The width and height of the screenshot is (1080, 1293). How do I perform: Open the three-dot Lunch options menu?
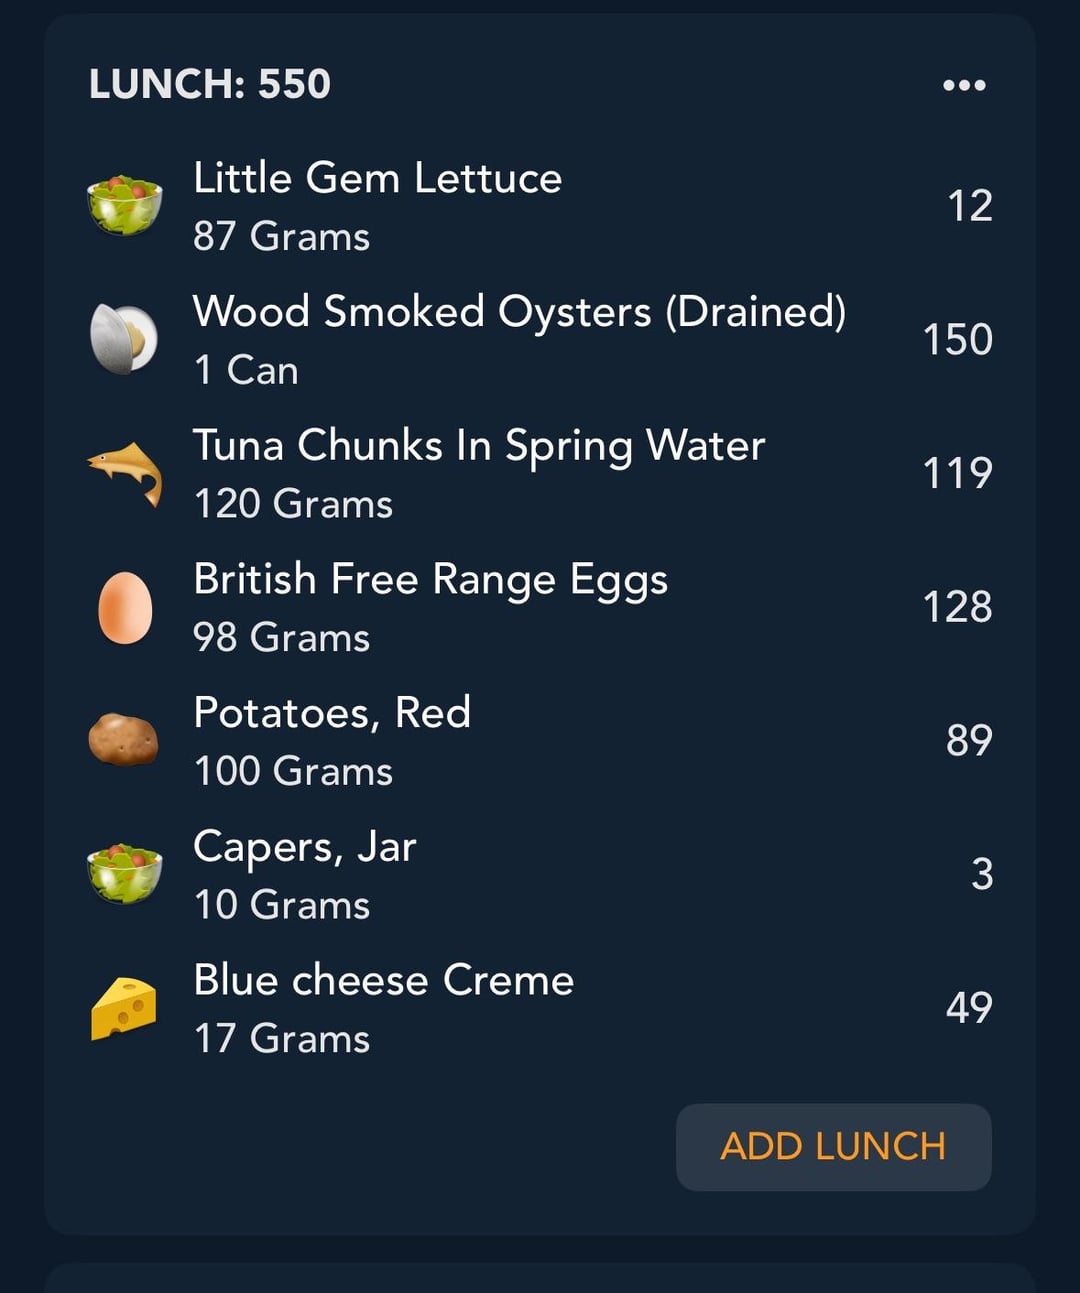point(964,85)
